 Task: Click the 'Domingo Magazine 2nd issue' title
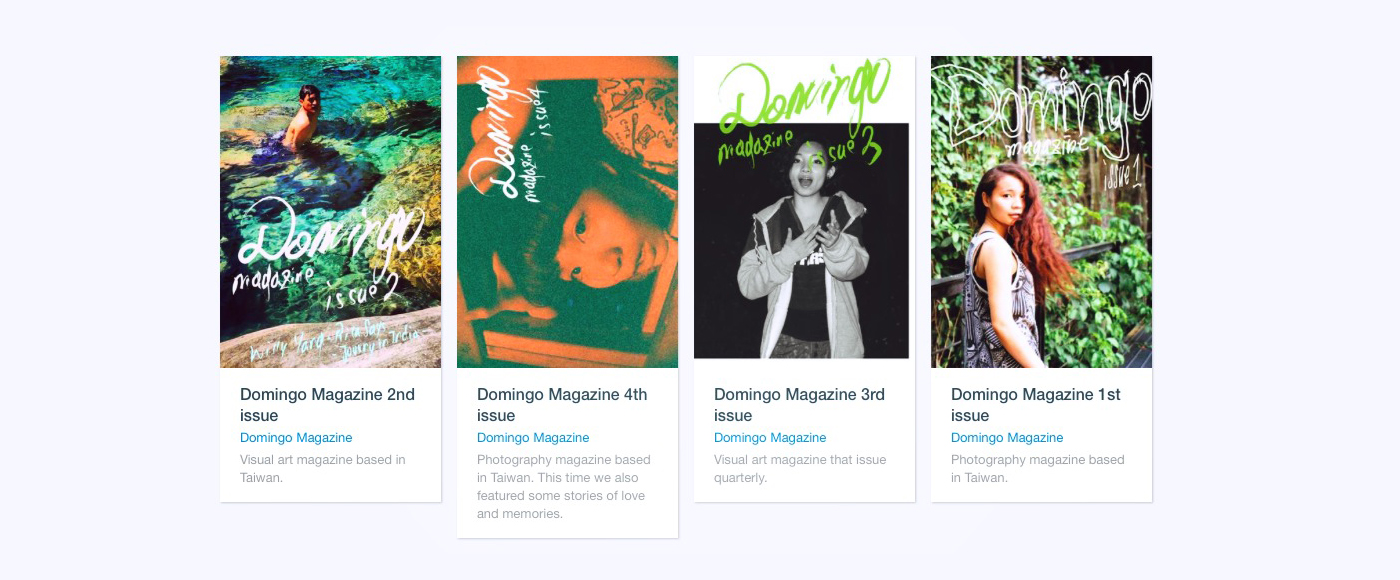pyautogui.click(x=327, y=405)
